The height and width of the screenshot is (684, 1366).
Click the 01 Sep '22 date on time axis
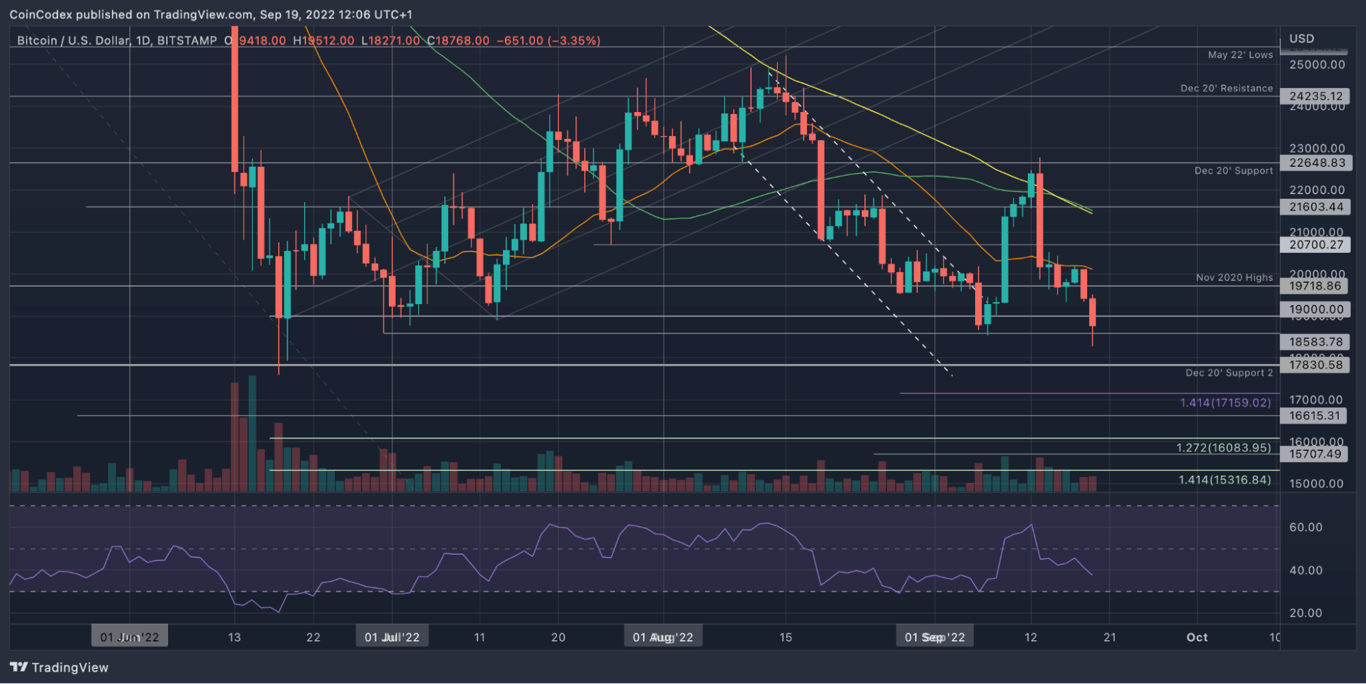tap(934, 636)
